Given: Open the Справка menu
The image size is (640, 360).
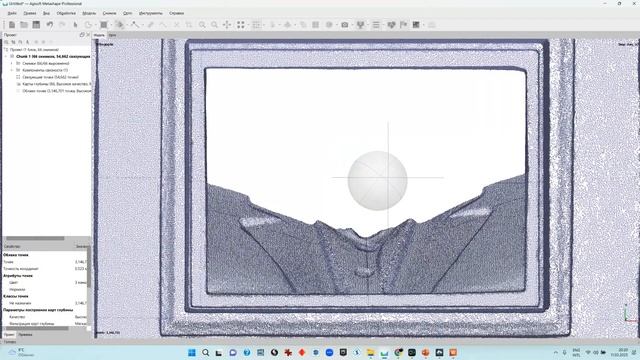Looking at the screenshot, I should tap(176, 13).
